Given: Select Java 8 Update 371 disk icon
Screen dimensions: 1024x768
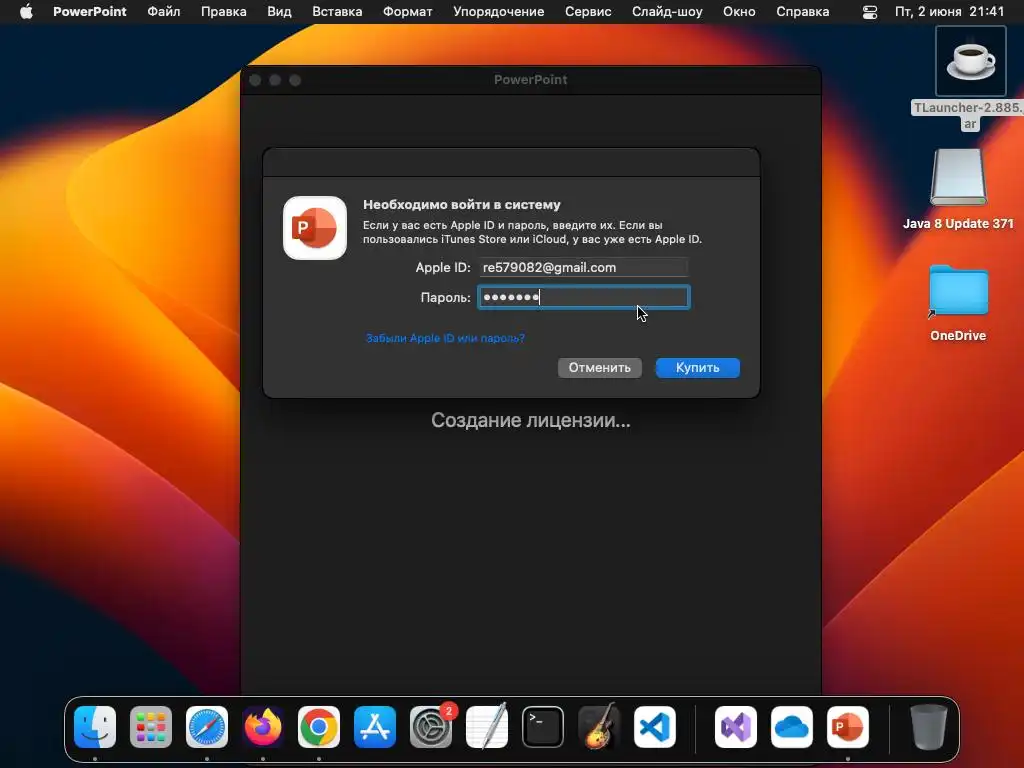Looking at the screenshot, I should tap(958, 178).
